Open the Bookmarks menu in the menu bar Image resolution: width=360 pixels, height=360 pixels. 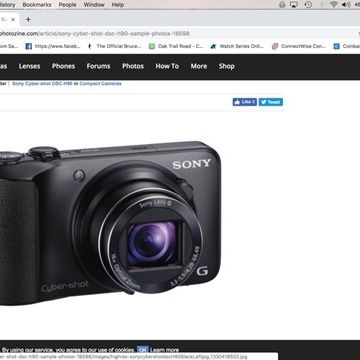point(37,5)
